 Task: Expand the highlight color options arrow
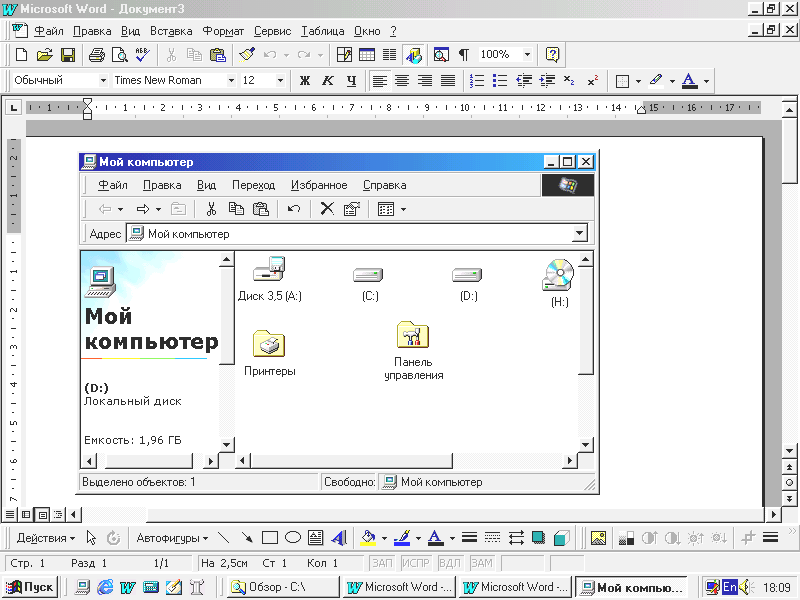click(x=672, y=81)
